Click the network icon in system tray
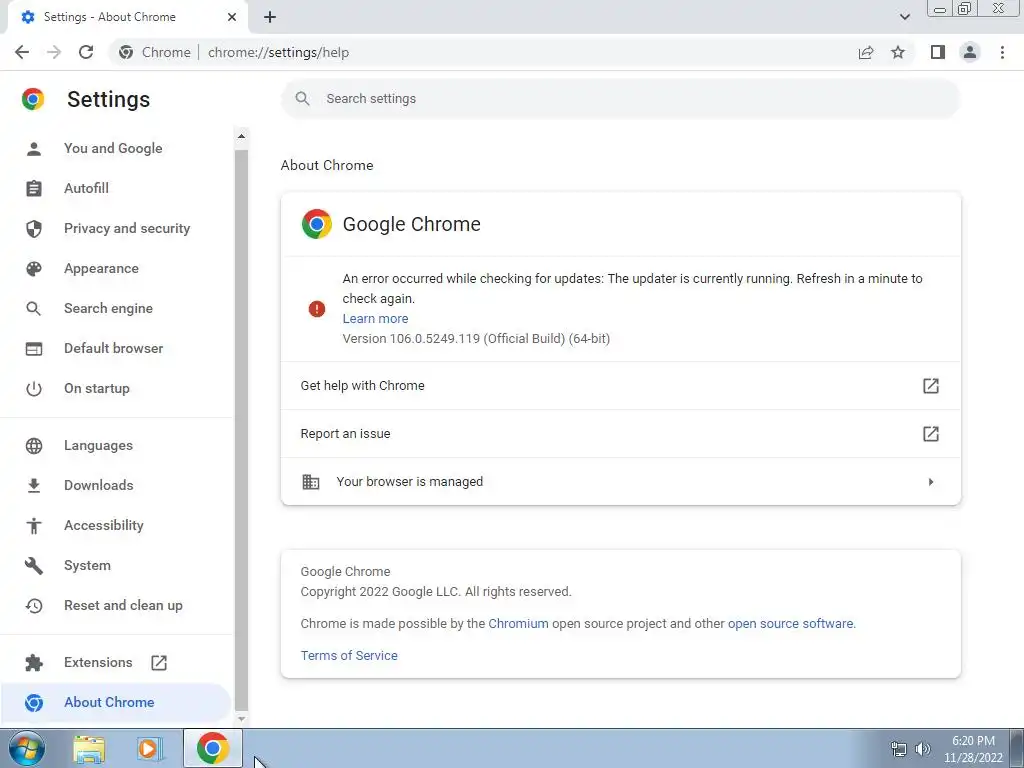The image size is (1024, 768). tap(899, 749)
